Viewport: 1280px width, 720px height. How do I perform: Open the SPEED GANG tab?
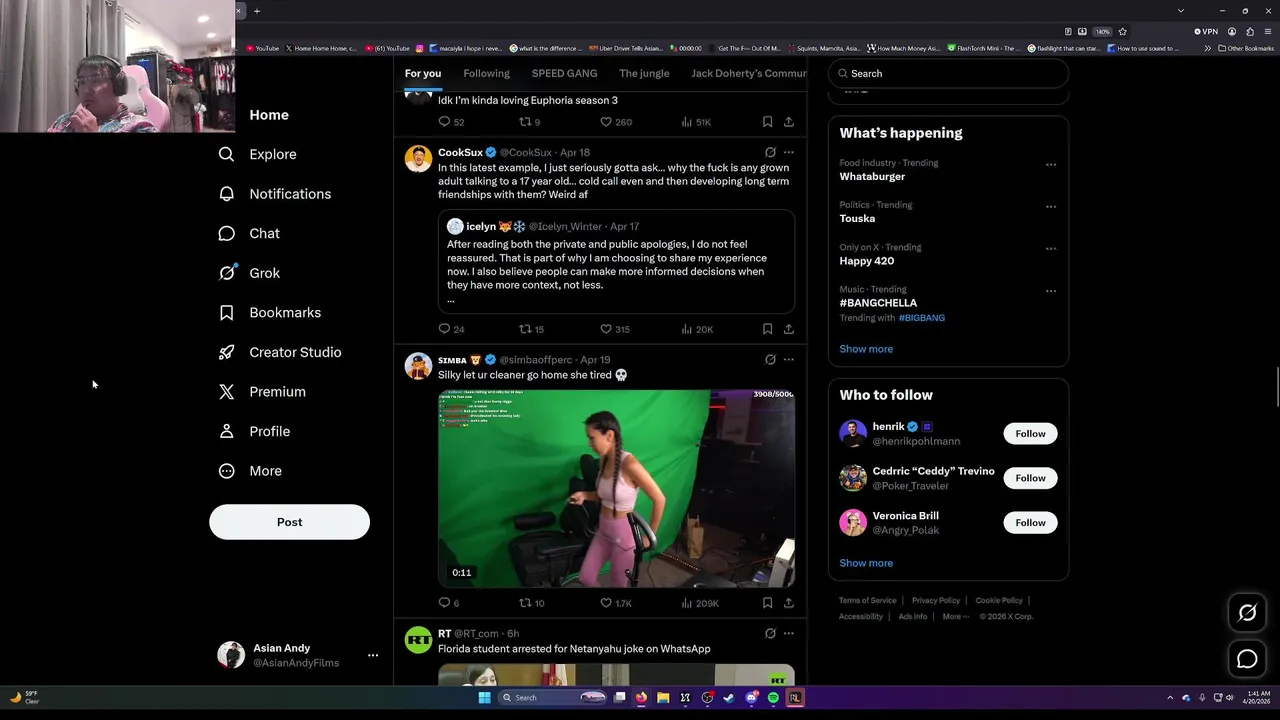pyautogui.click(x=564, y=73)
